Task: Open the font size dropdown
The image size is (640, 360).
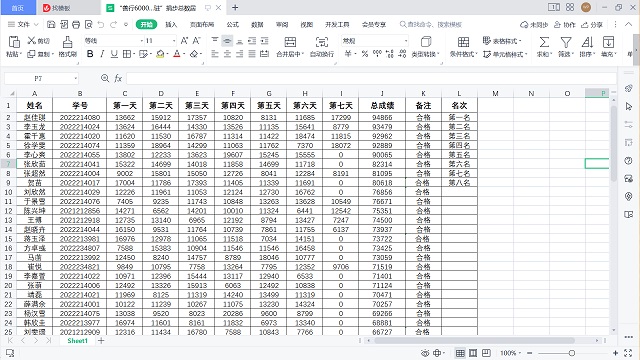Action: click(x=174, y=41)
